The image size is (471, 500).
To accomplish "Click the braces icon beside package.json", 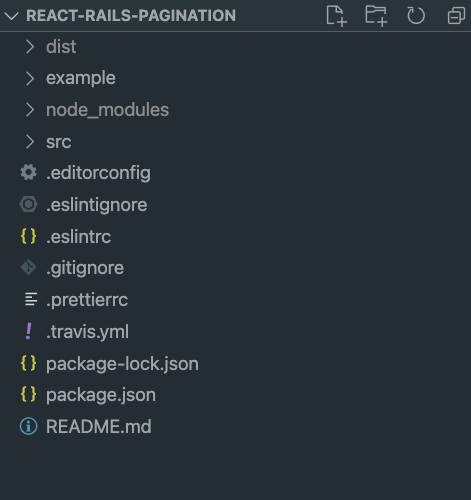I will (x=29, y=394).
